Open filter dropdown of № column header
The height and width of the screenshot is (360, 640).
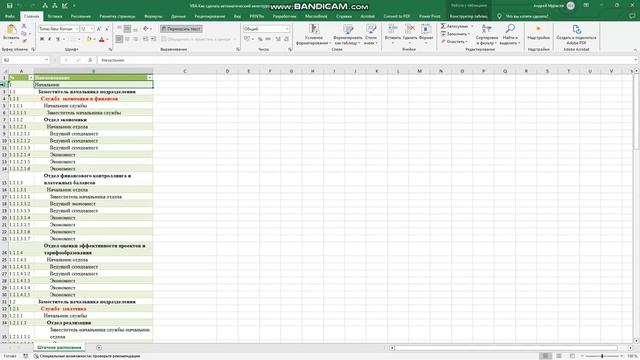[x=31, y=78]
